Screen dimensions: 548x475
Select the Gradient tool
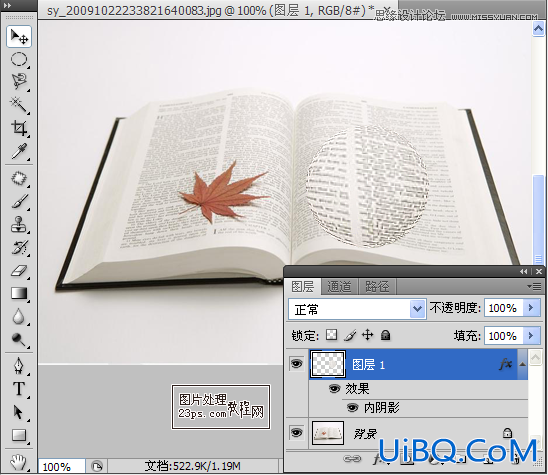point(19,293)
